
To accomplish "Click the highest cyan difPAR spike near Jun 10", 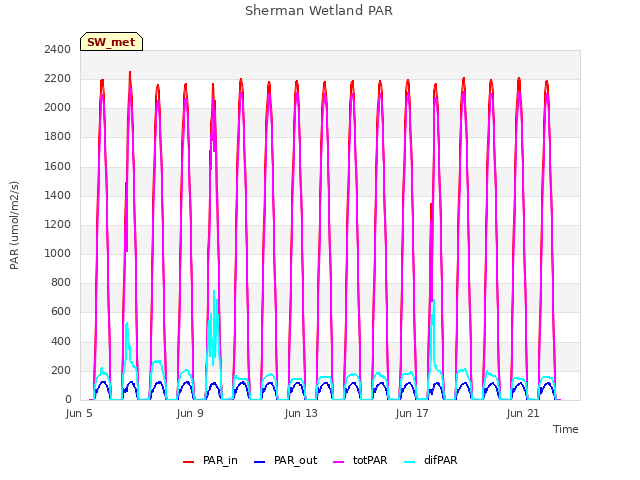I will (x=214, y=291).
